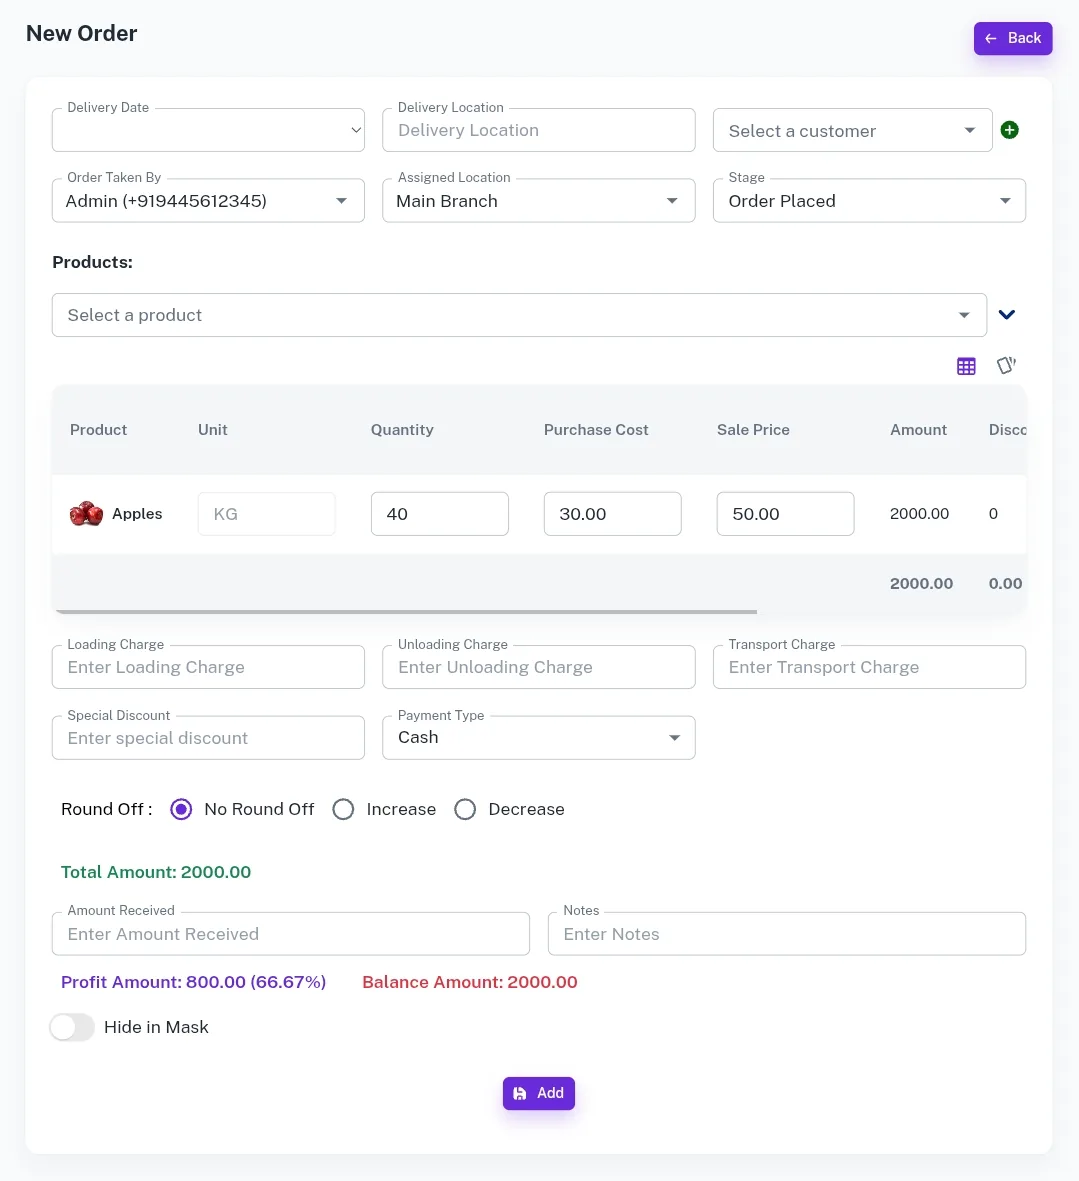The image size is (1079, 1181).
Task: Click the footer discount total 0.00
Action: 1005,584
